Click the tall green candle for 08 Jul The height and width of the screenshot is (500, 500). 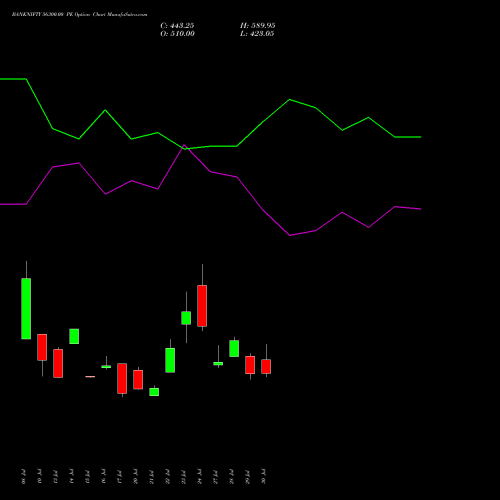click(26, 308)
